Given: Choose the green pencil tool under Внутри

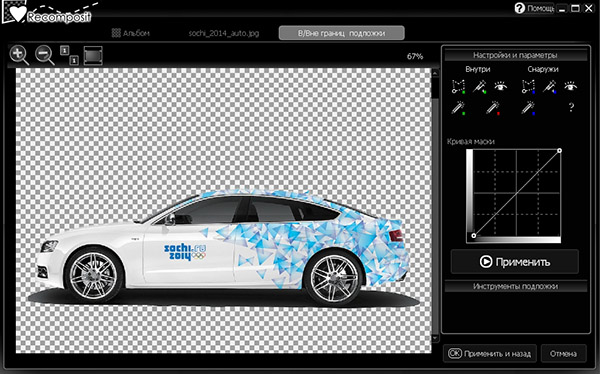Looking at the screenshot, I should 458,108.
